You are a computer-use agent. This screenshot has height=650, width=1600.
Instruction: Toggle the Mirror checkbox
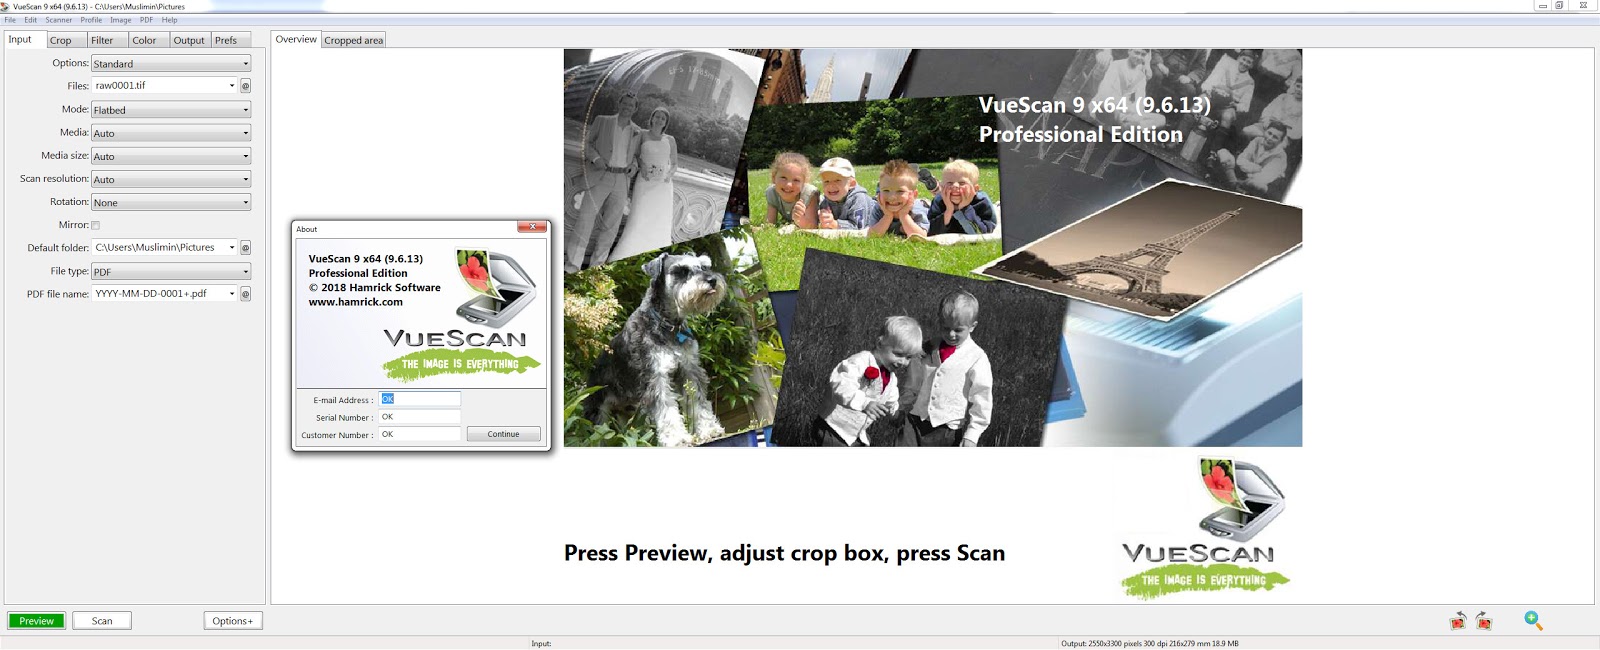coord(95,225)
